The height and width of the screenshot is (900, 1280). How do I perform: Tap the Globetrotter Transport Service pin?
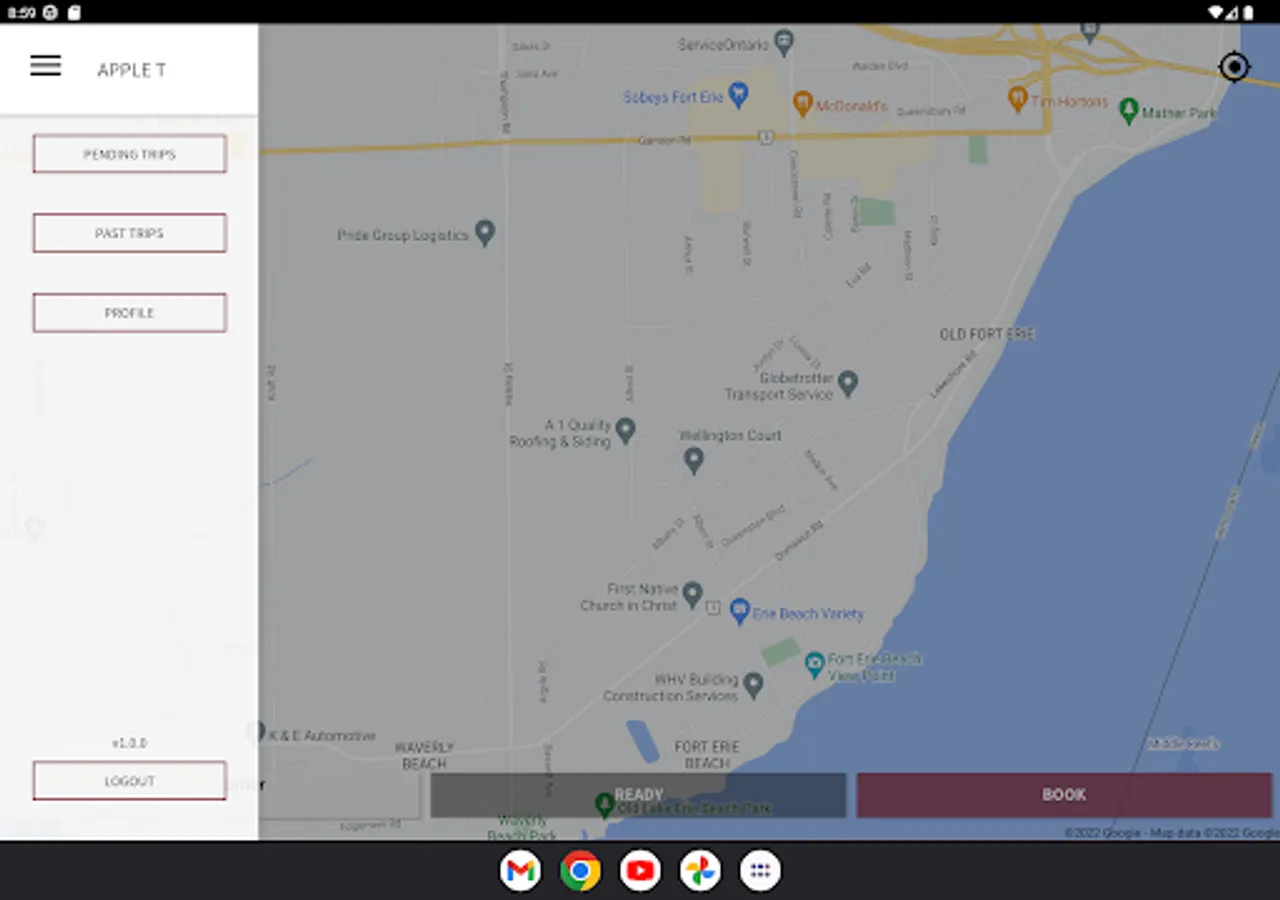pos(848,382)
